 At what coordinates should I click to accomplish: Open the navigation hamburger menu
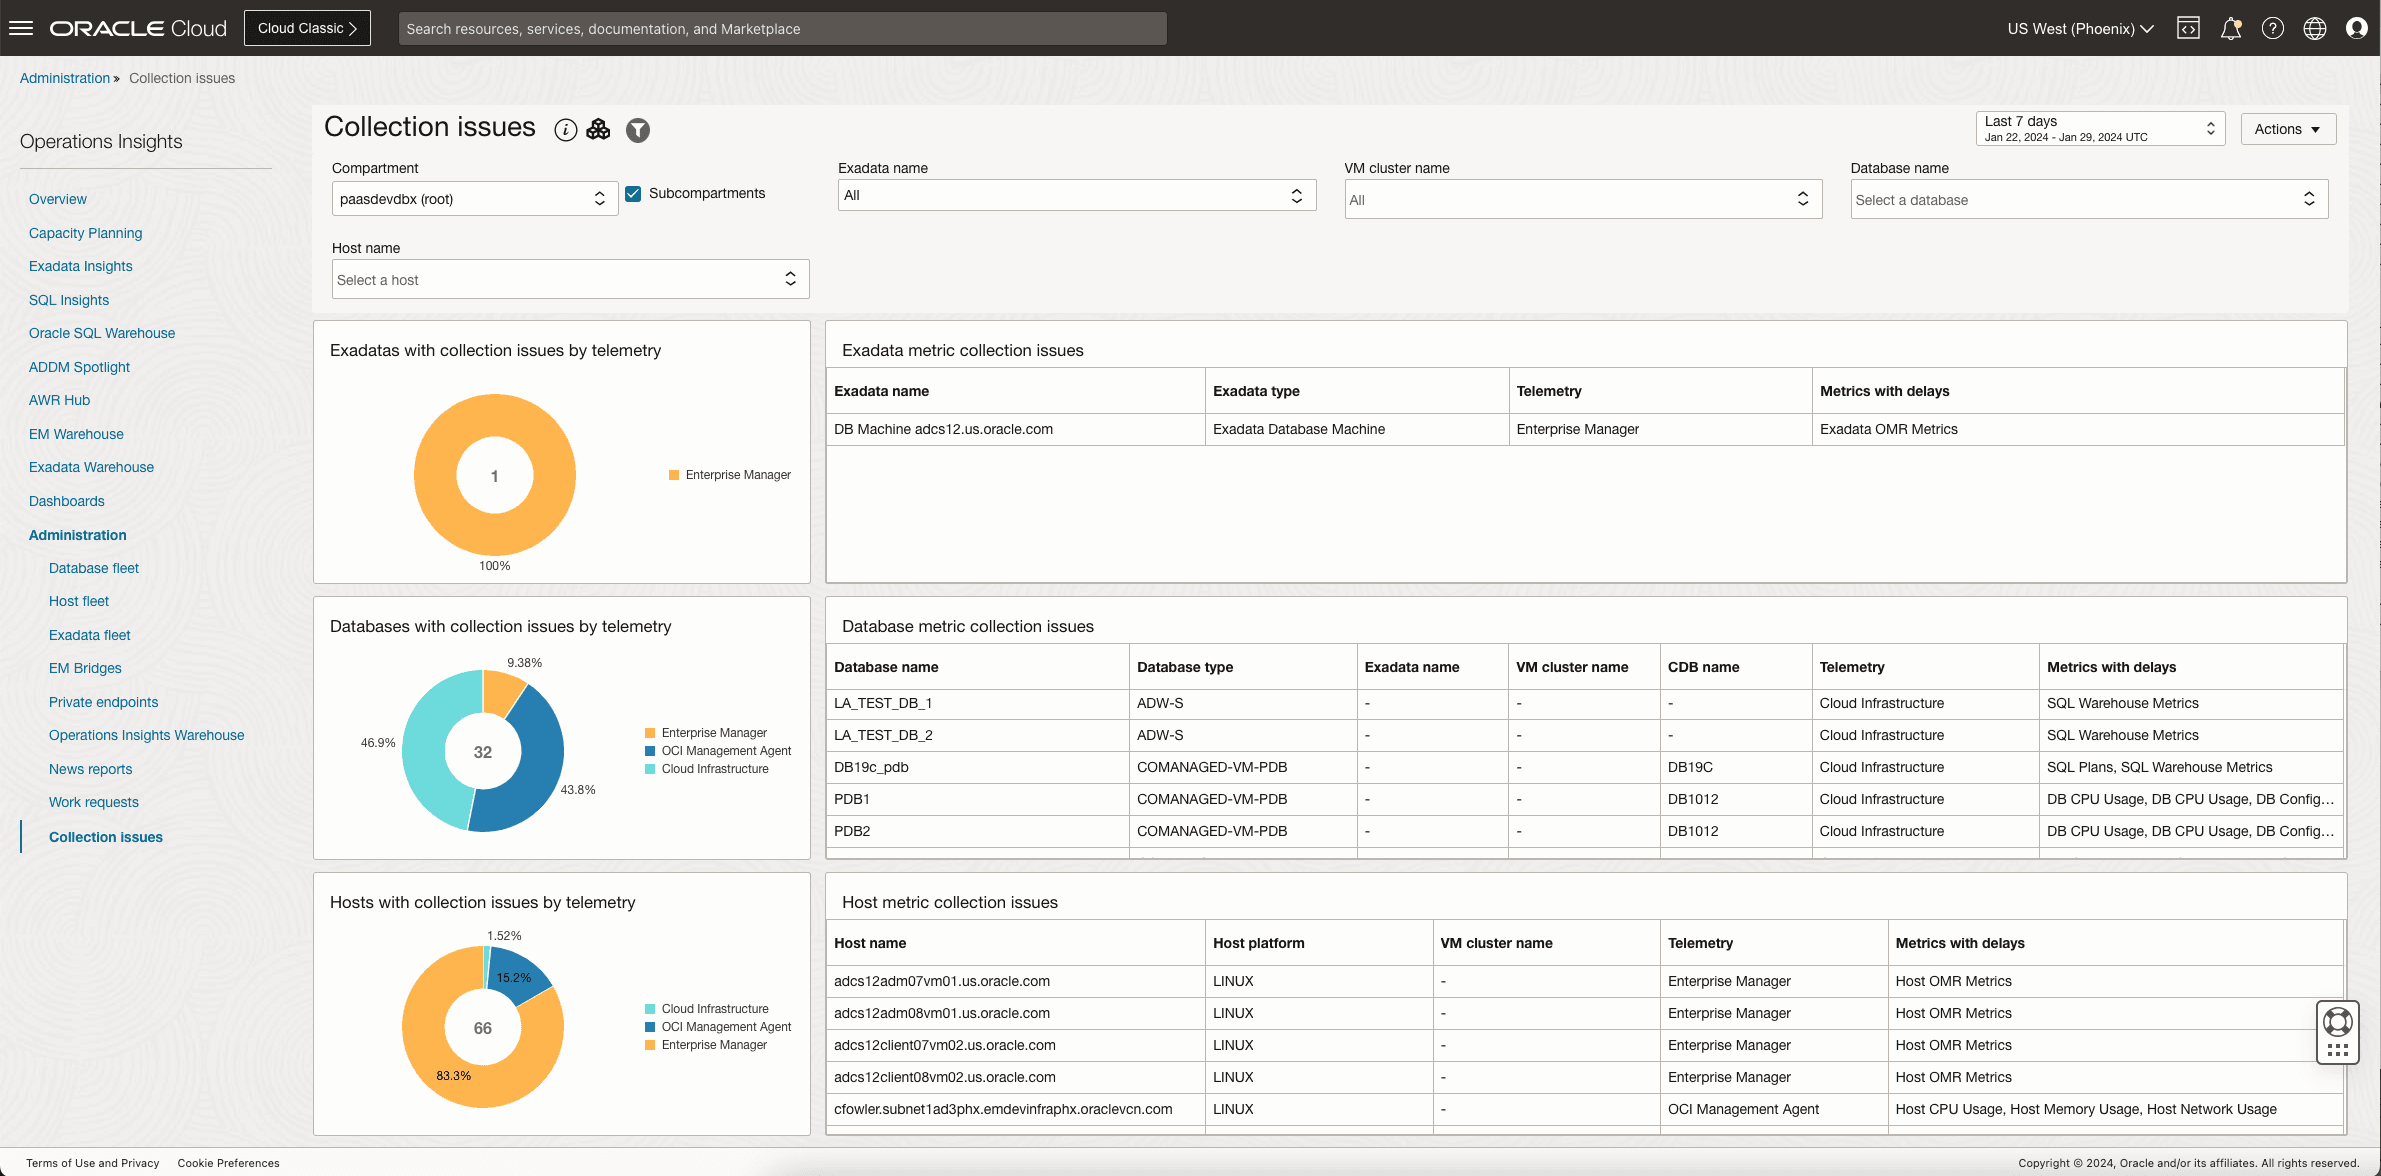21,27
